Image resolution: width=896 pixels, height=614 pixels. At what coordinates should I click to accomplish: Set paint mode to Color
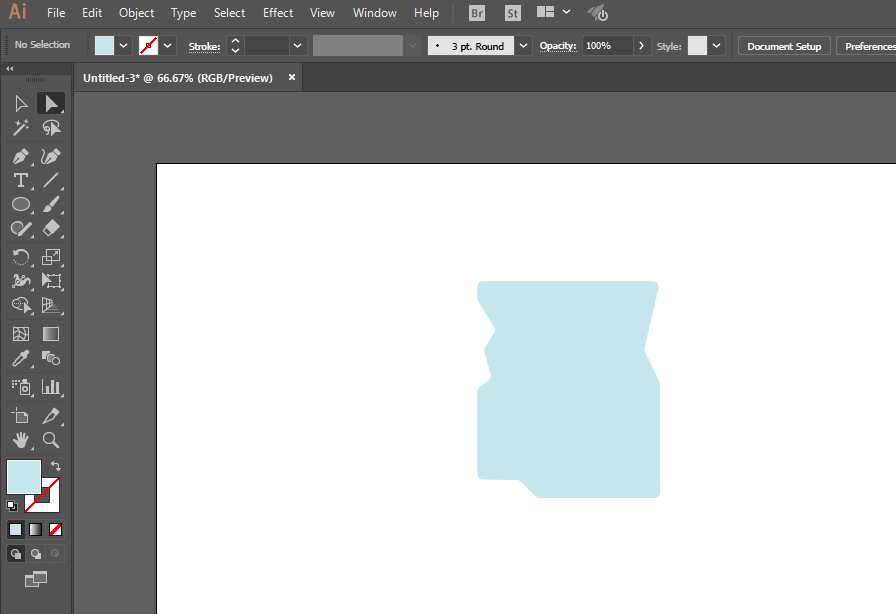click(x=15, y=529)
